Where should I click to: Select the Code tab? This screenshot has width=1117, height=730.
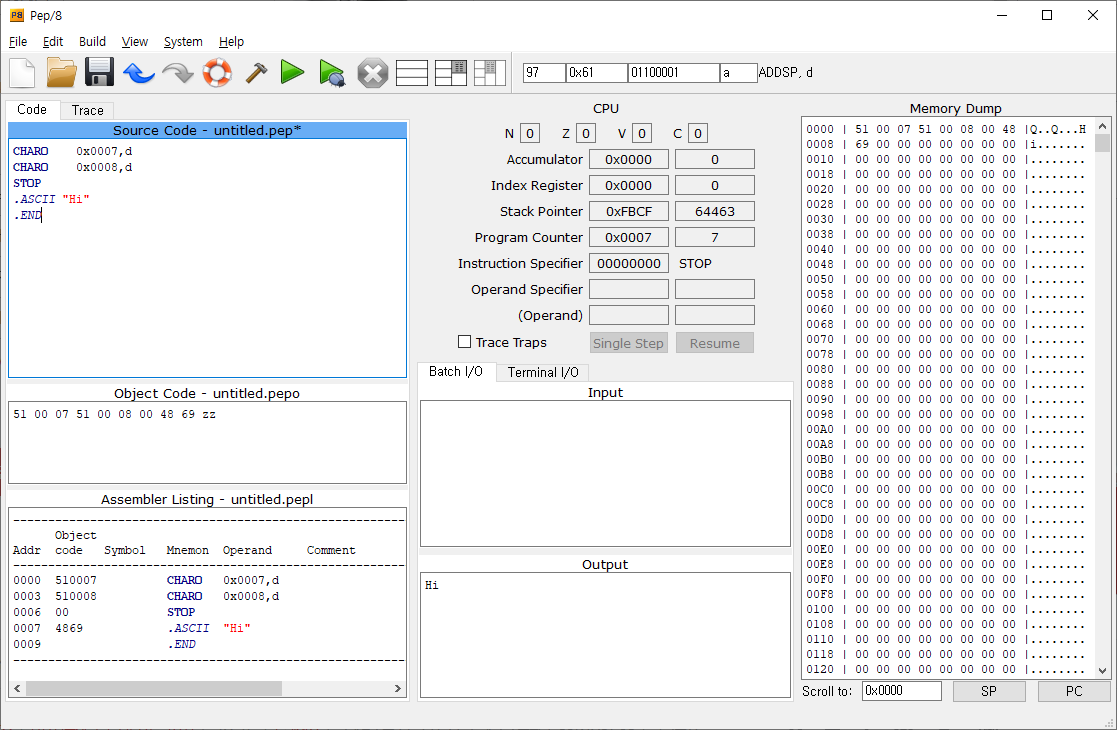(32, 110)
